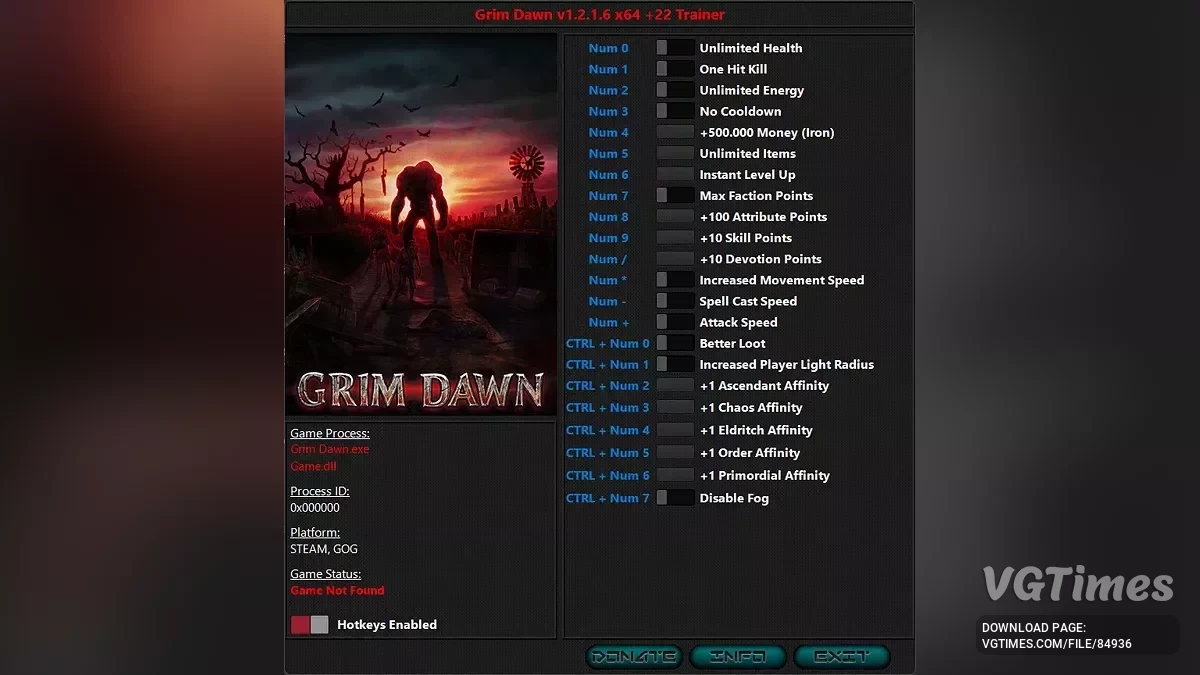Toggle One Hit Kill on
Screen dimensions: 1200x675
[674, 68]
